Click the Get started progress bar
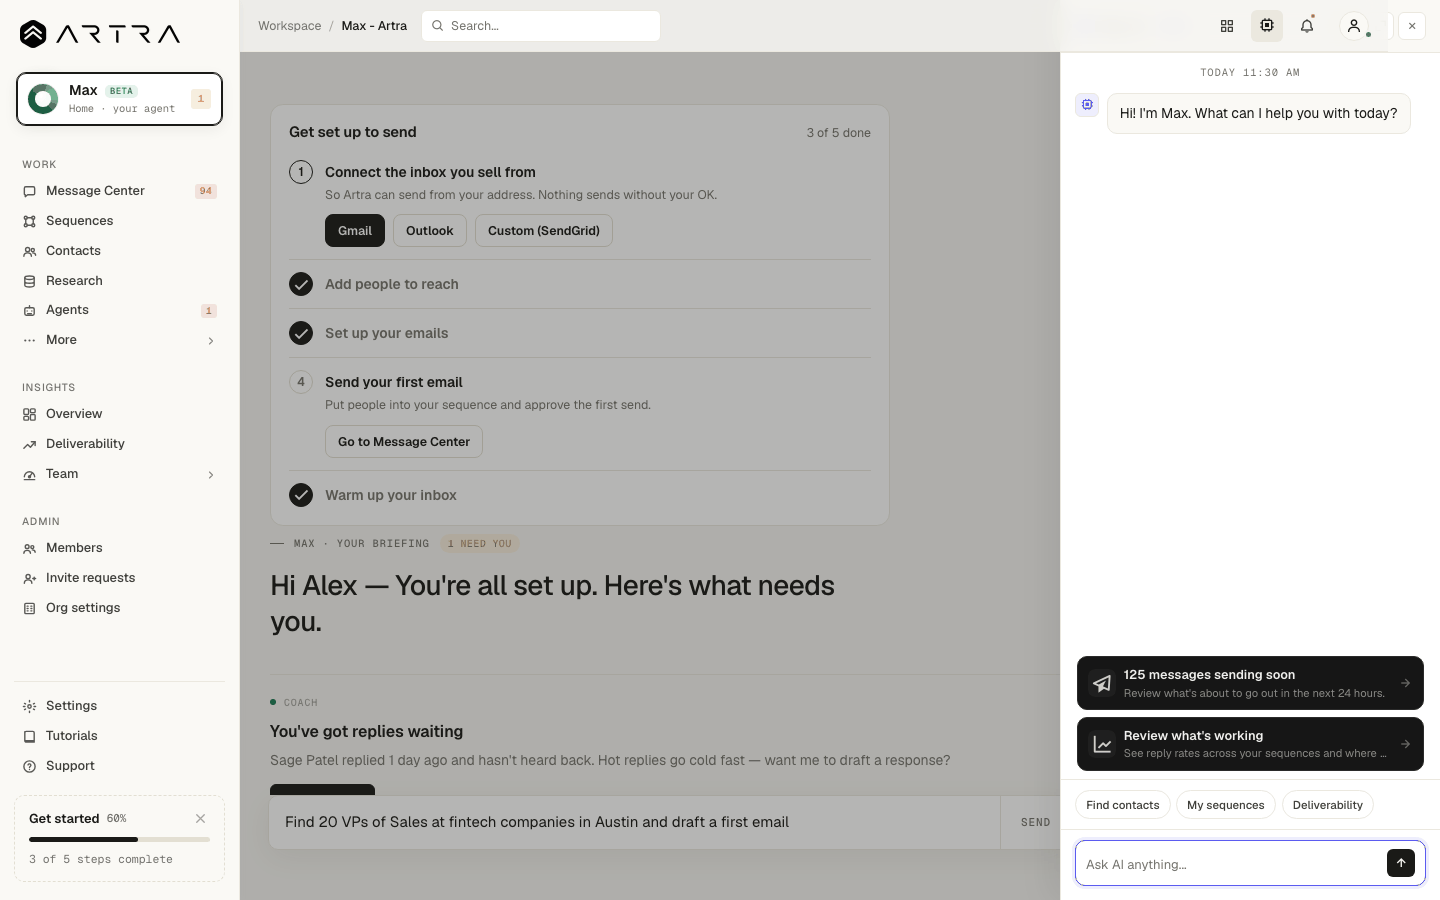Image resolution: width=1440 pixels, height=900 pixels. coord(119,839)
